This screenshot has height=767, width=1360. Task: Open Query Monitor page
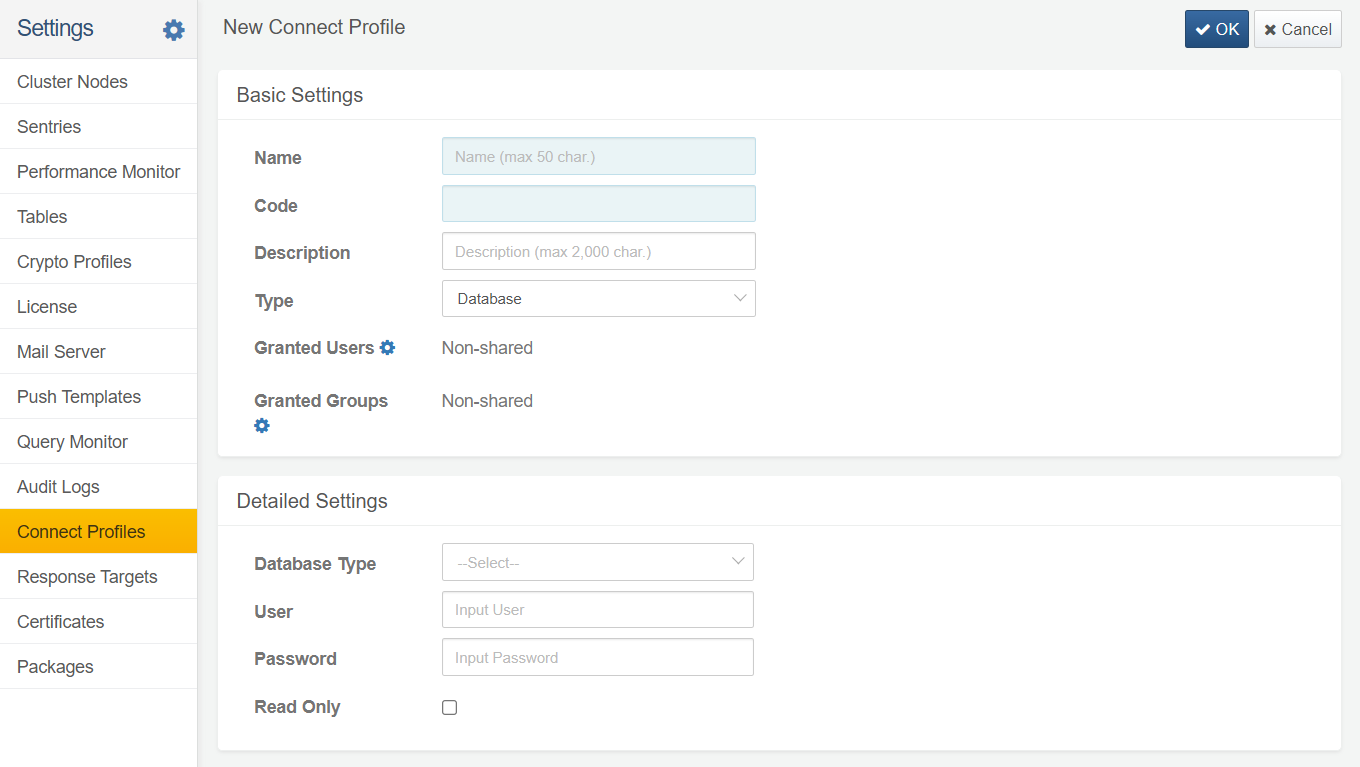coord(99,442)
